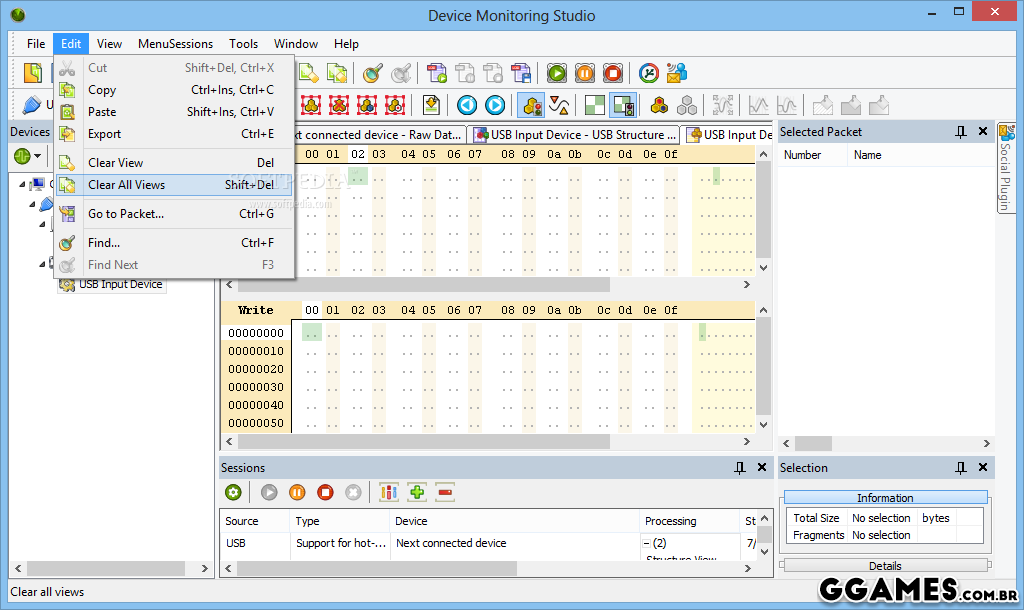
Task: Collapse the Processing (2) tree node
Action: pyautogui.click(x=647, y=543)
